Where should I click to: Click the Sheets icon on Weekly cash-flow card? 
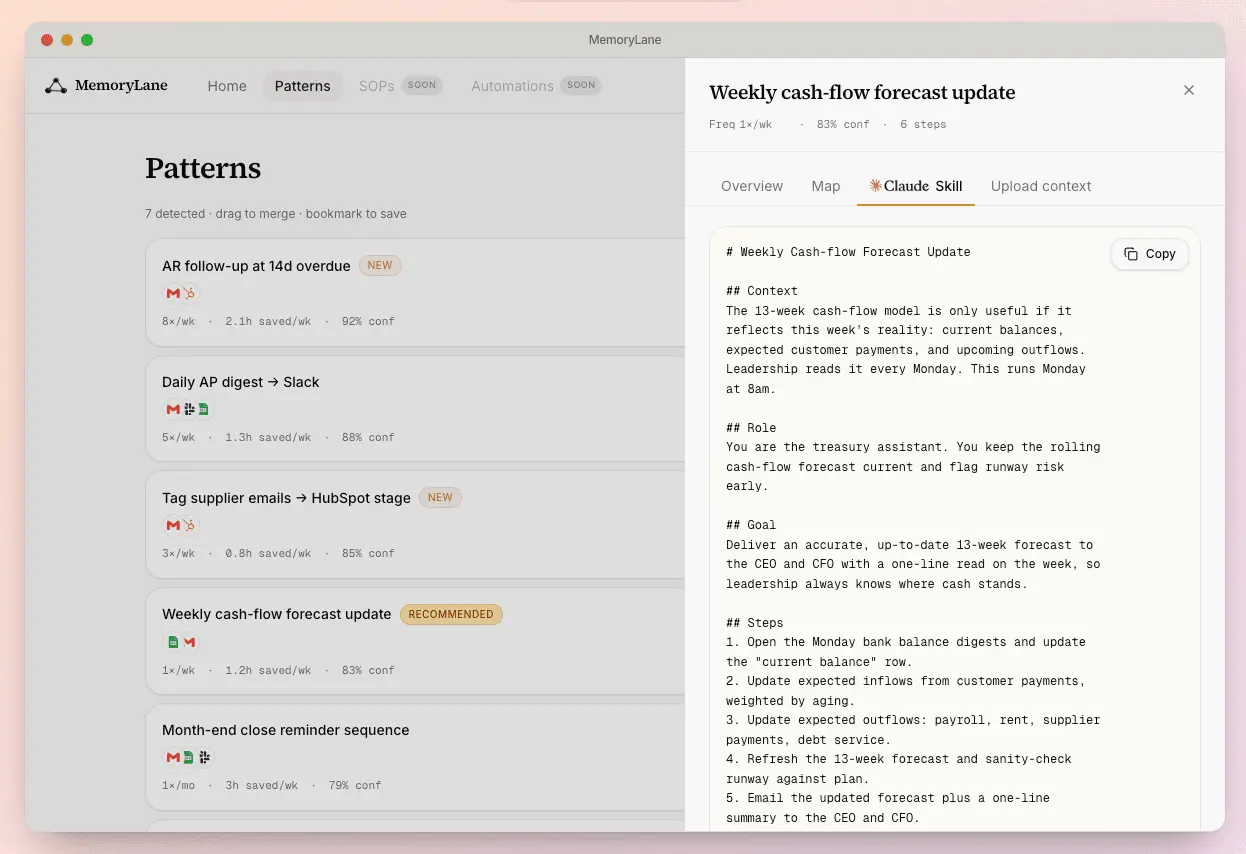[173, 642]
